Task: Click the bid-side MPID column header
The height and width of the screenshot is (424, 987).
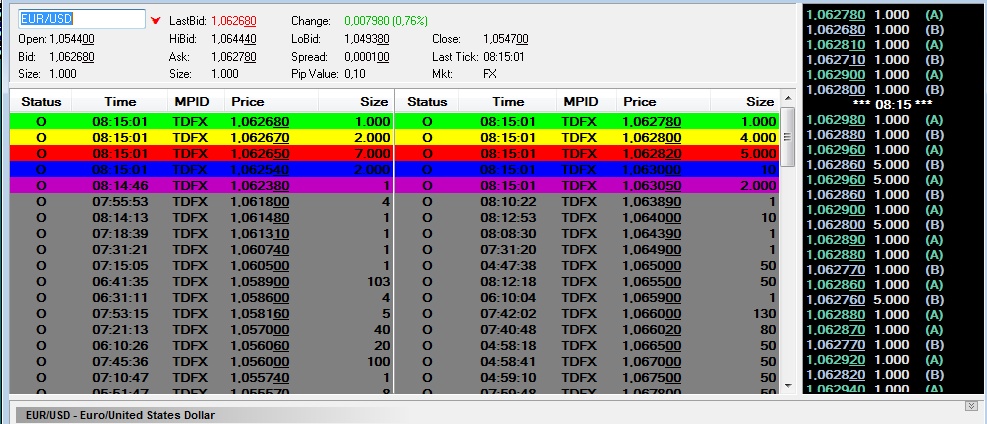Action: pyautogui.click(x=193, y=101)
